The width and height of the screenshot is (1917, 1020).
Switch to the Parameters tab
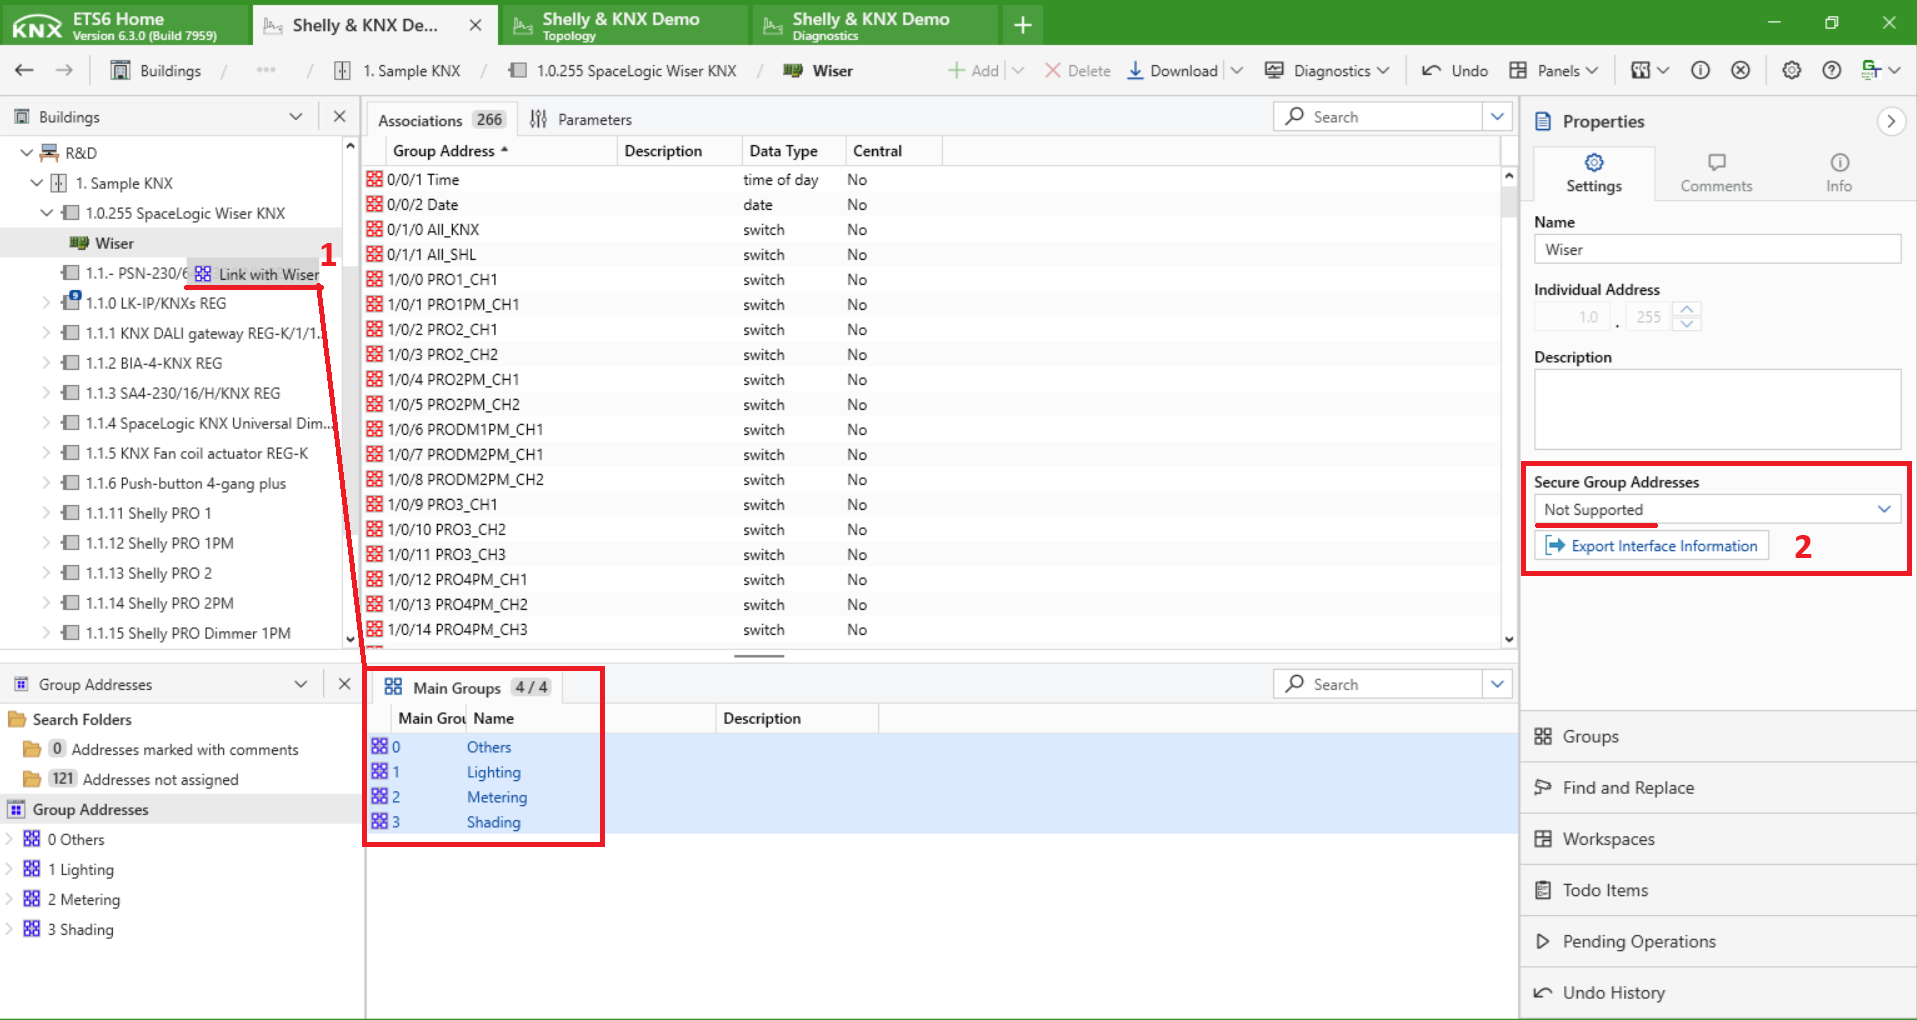pos(581,120)
